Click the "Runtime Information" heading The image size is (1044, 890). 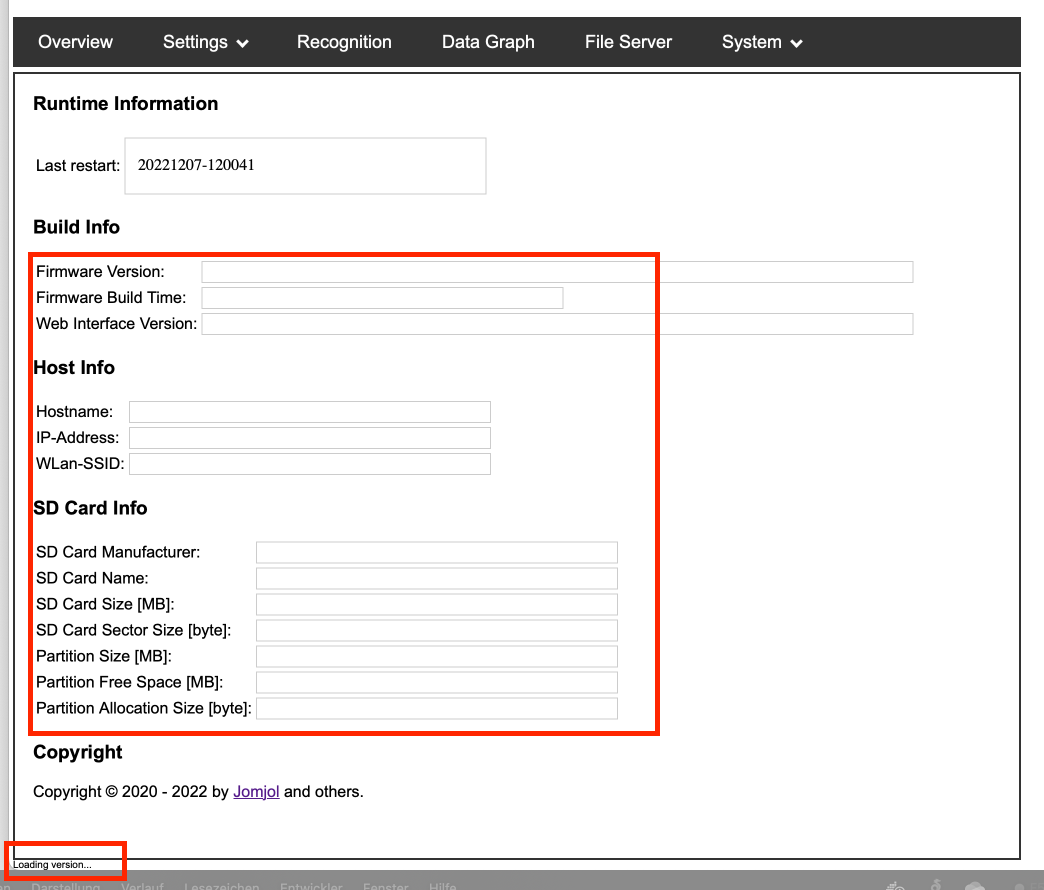[x=125, y=103]
